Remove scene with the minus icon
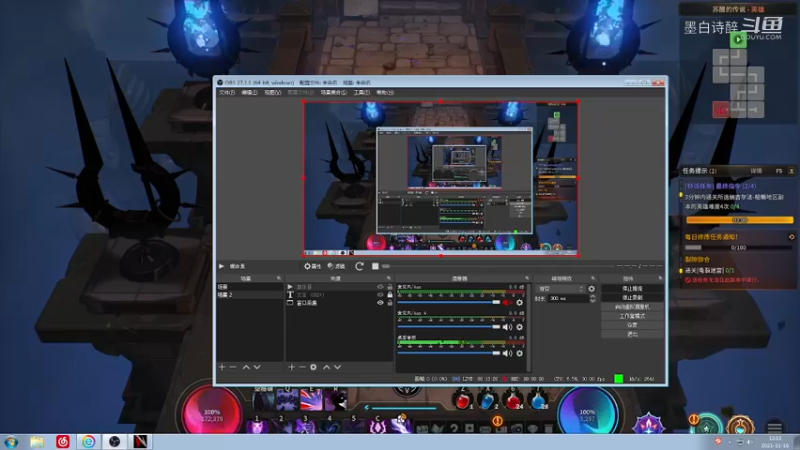 pyautogui.click(x=233, y=367)
